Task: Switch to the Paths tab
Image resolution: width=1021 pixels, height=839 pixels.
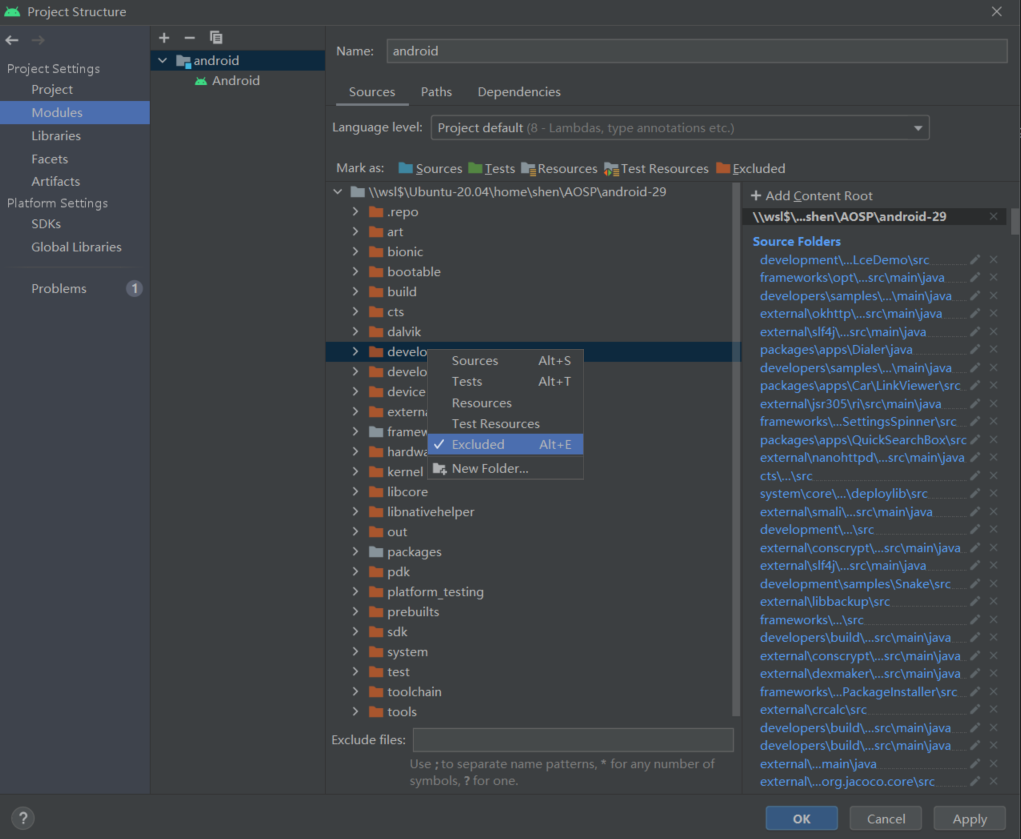Action: point(436,91)
